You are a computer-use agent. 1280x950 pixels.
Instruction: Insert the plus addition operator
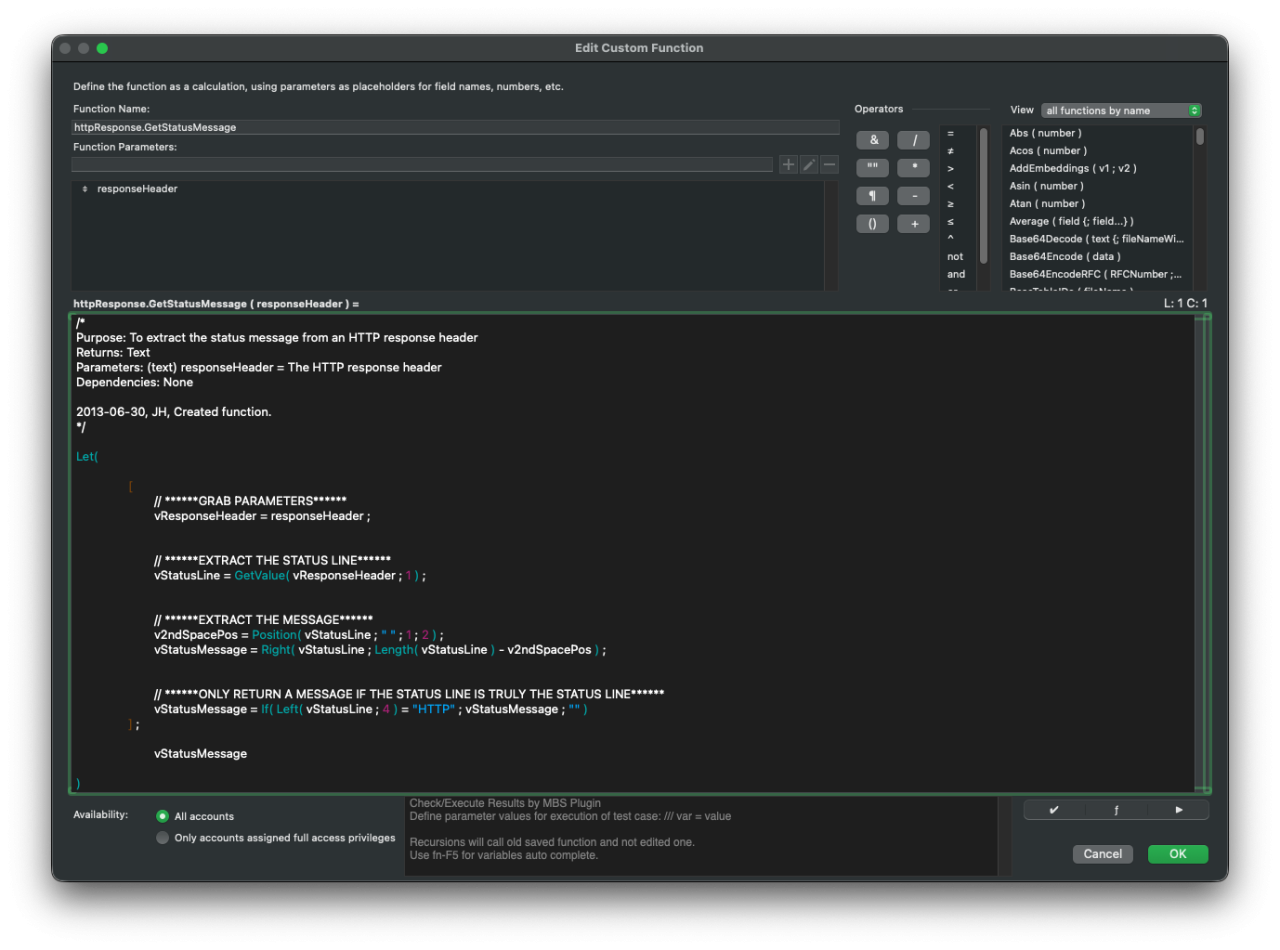coord(913,224)
